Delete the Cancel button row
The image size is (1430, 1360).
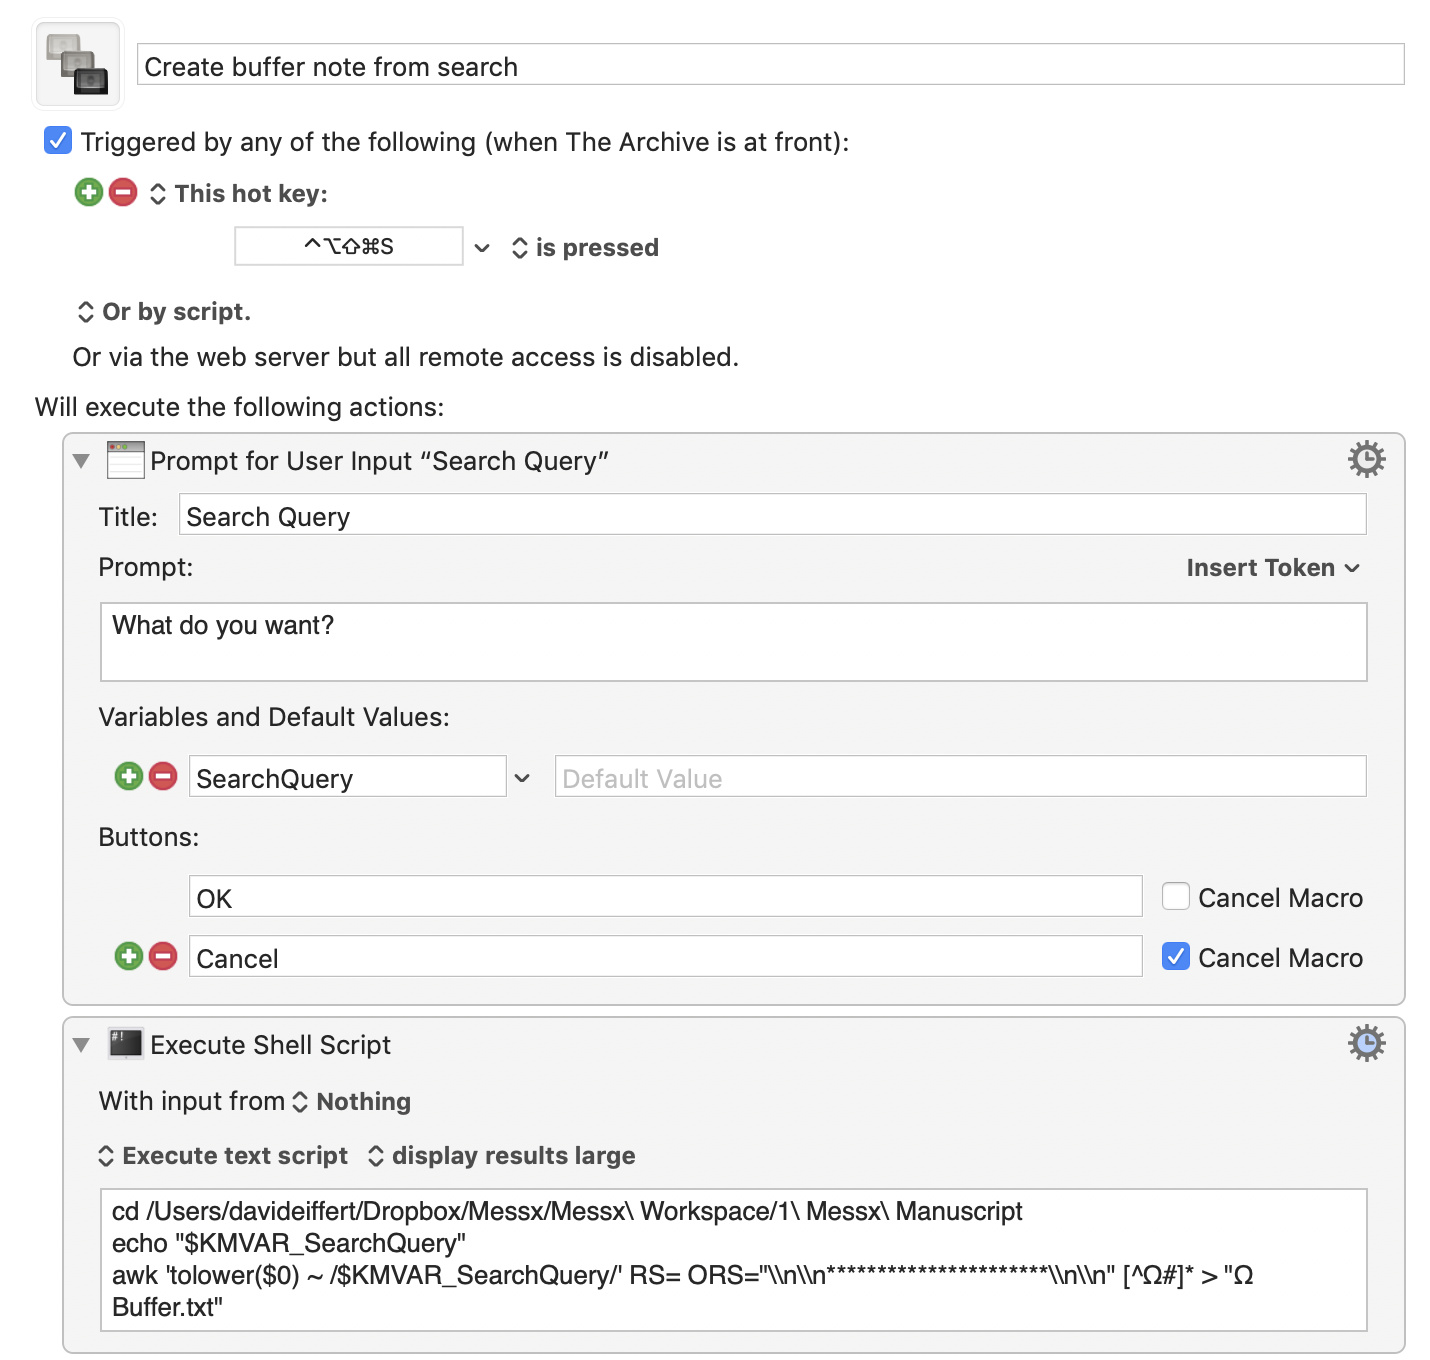[x=163, y=956]
